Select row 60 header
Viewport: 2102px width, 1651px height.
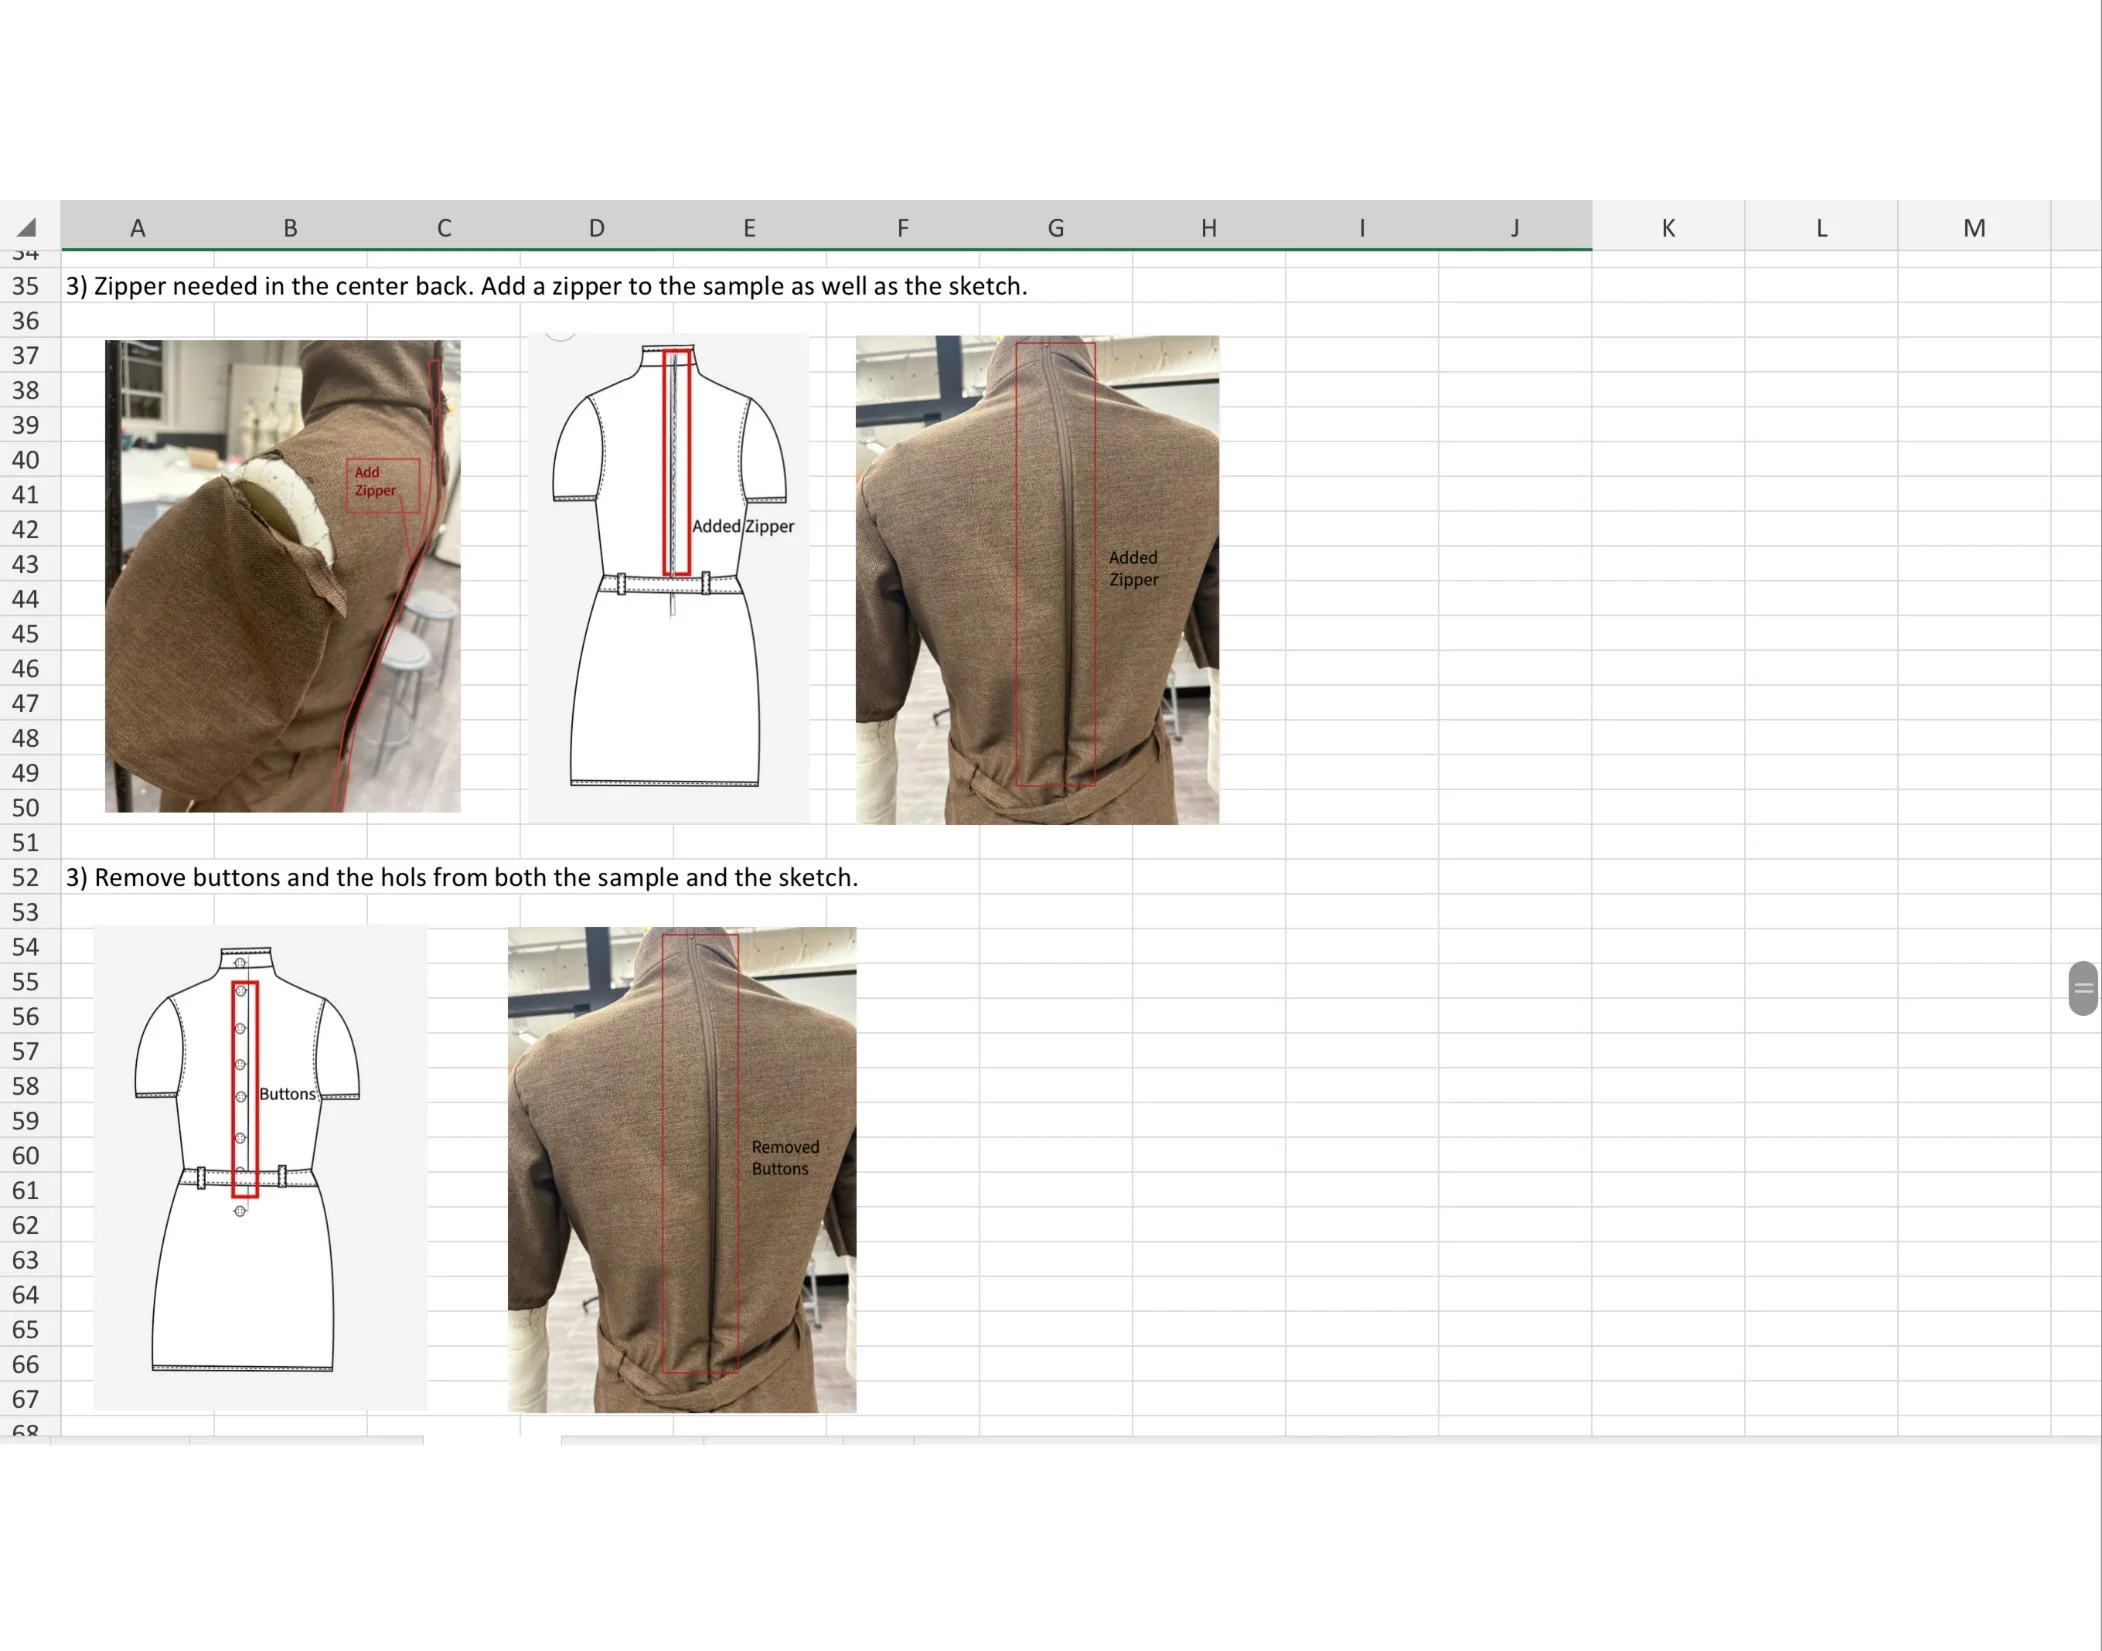tap(26, 1156)
